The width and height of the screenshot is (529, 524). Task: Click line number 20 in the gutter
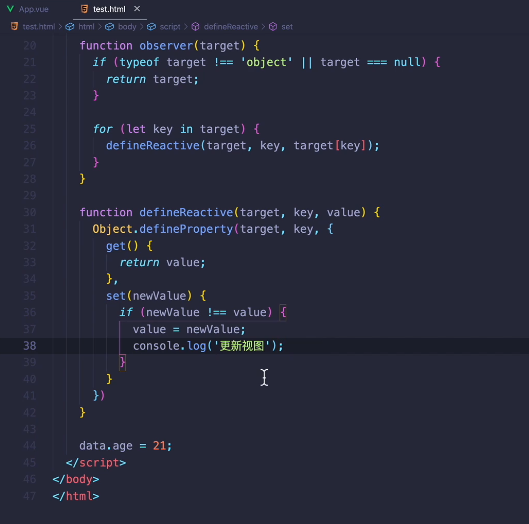30,46
